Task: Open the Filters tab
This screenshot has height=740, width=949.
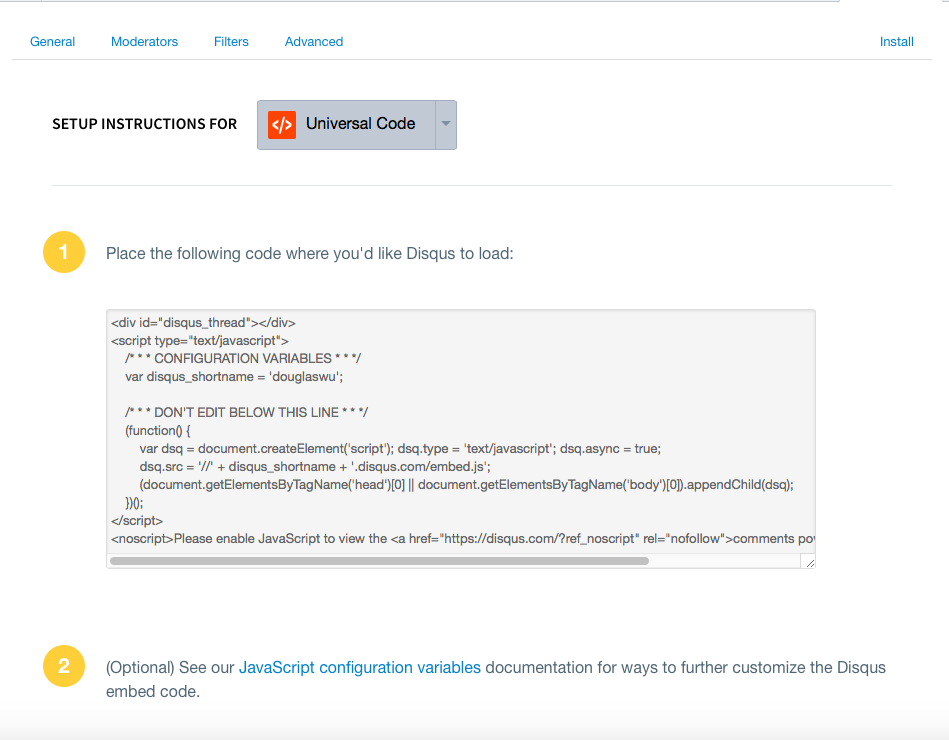Action: click(x=231, y=42)
